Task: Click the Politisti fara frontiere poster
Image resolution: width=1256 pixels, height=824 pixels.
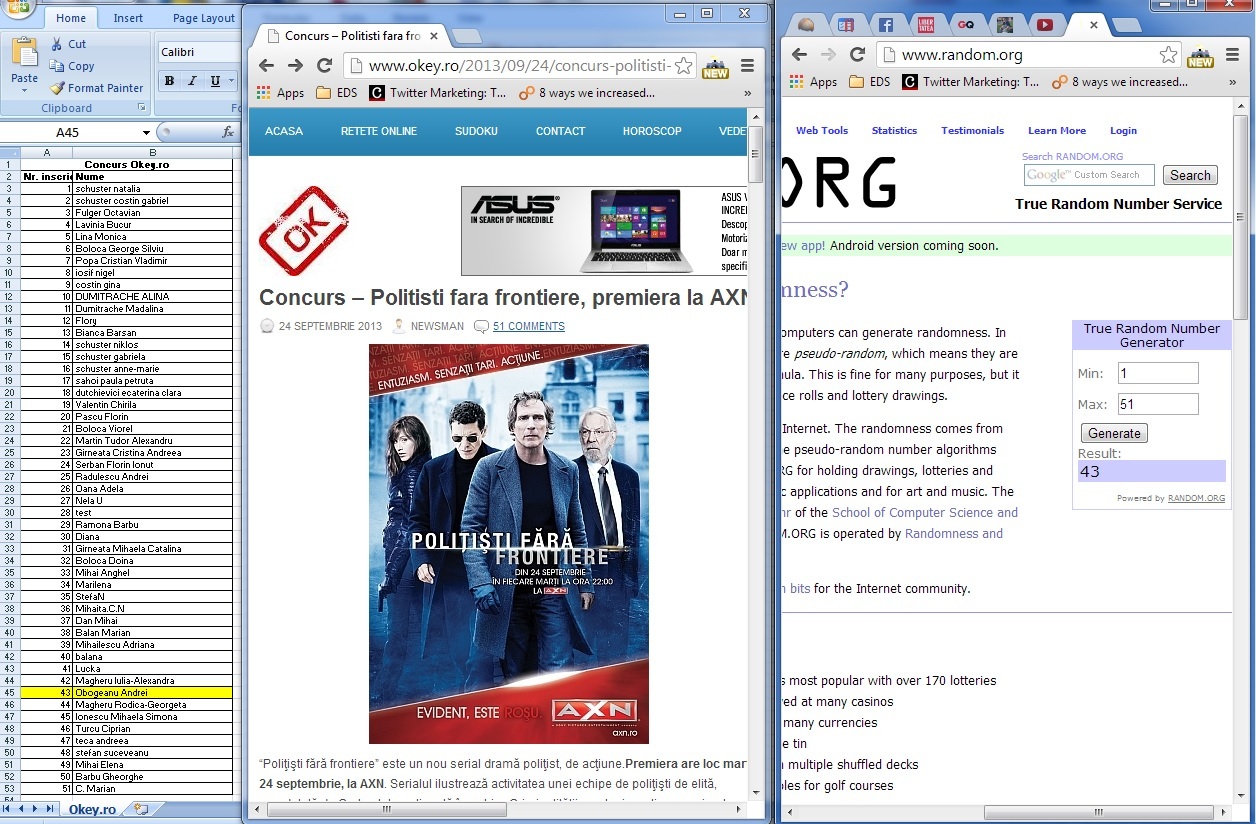Action: (x=509, y=544)
